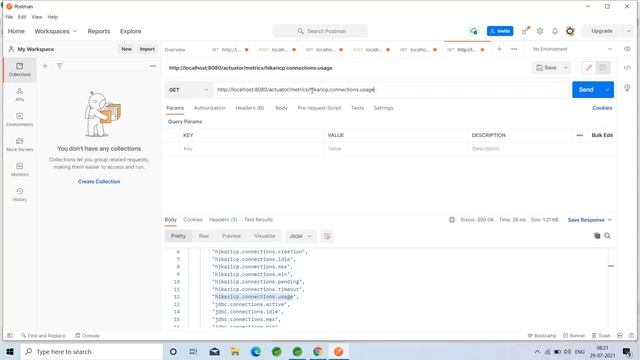The image size is (640, 360).
Task: Click the edit pencil icon
Action: click(x=589, y=68)
